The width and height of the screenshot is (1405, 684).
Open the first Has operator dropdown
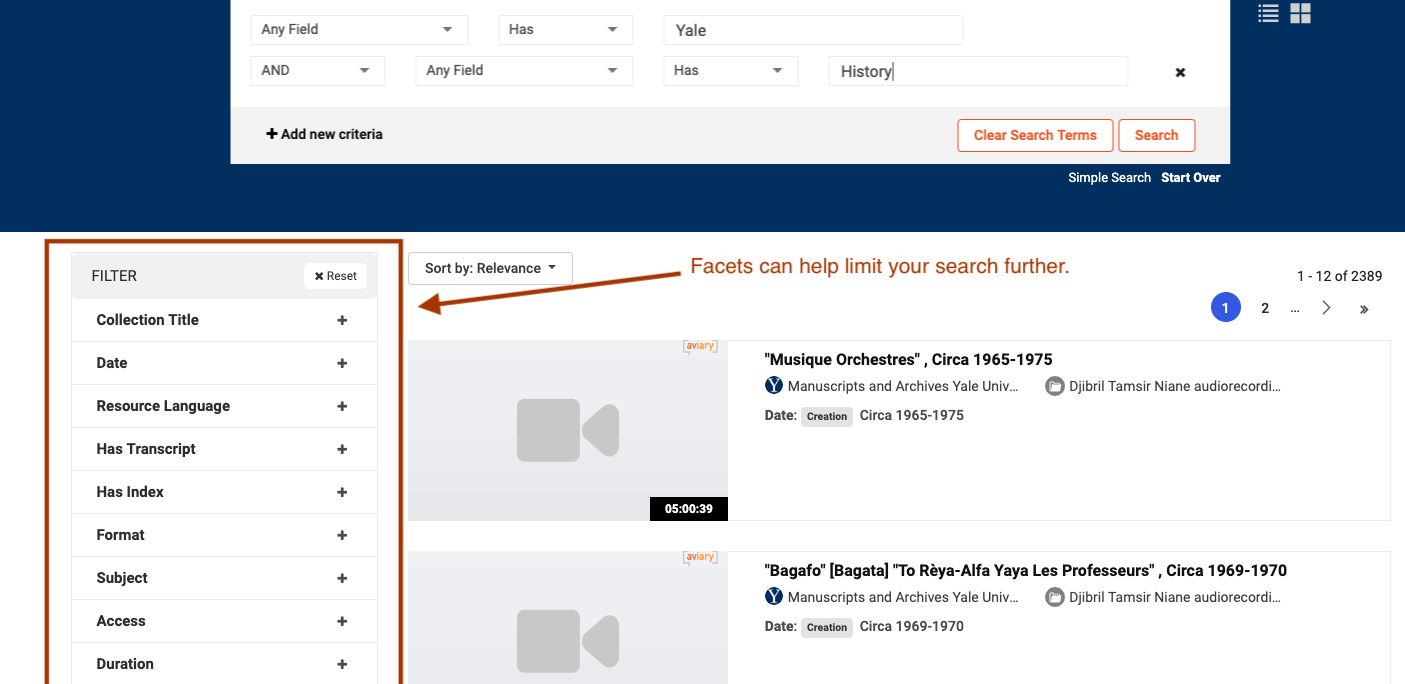point(565,30)
